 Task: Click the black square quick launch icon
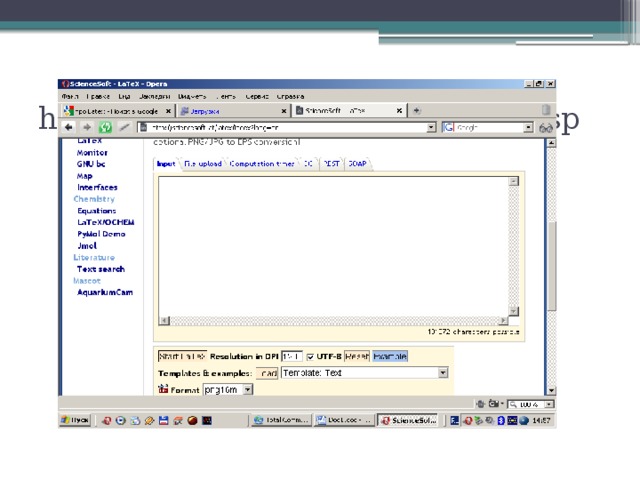207,420
